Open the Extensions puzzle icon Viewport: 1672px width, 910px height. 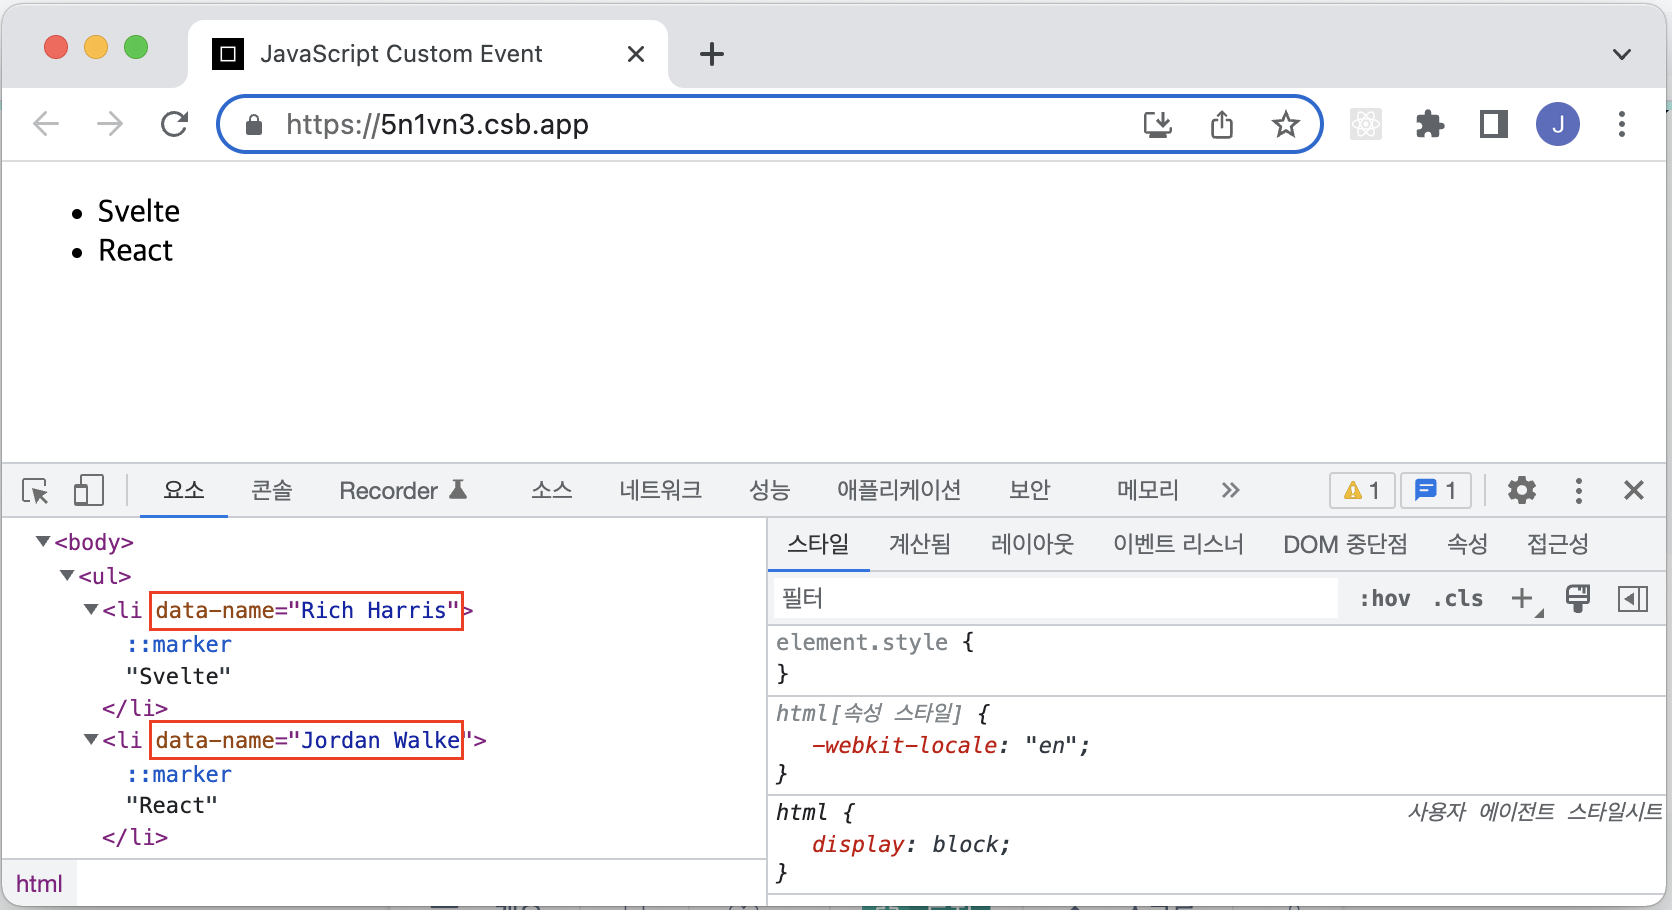(x=1430, y=124)
